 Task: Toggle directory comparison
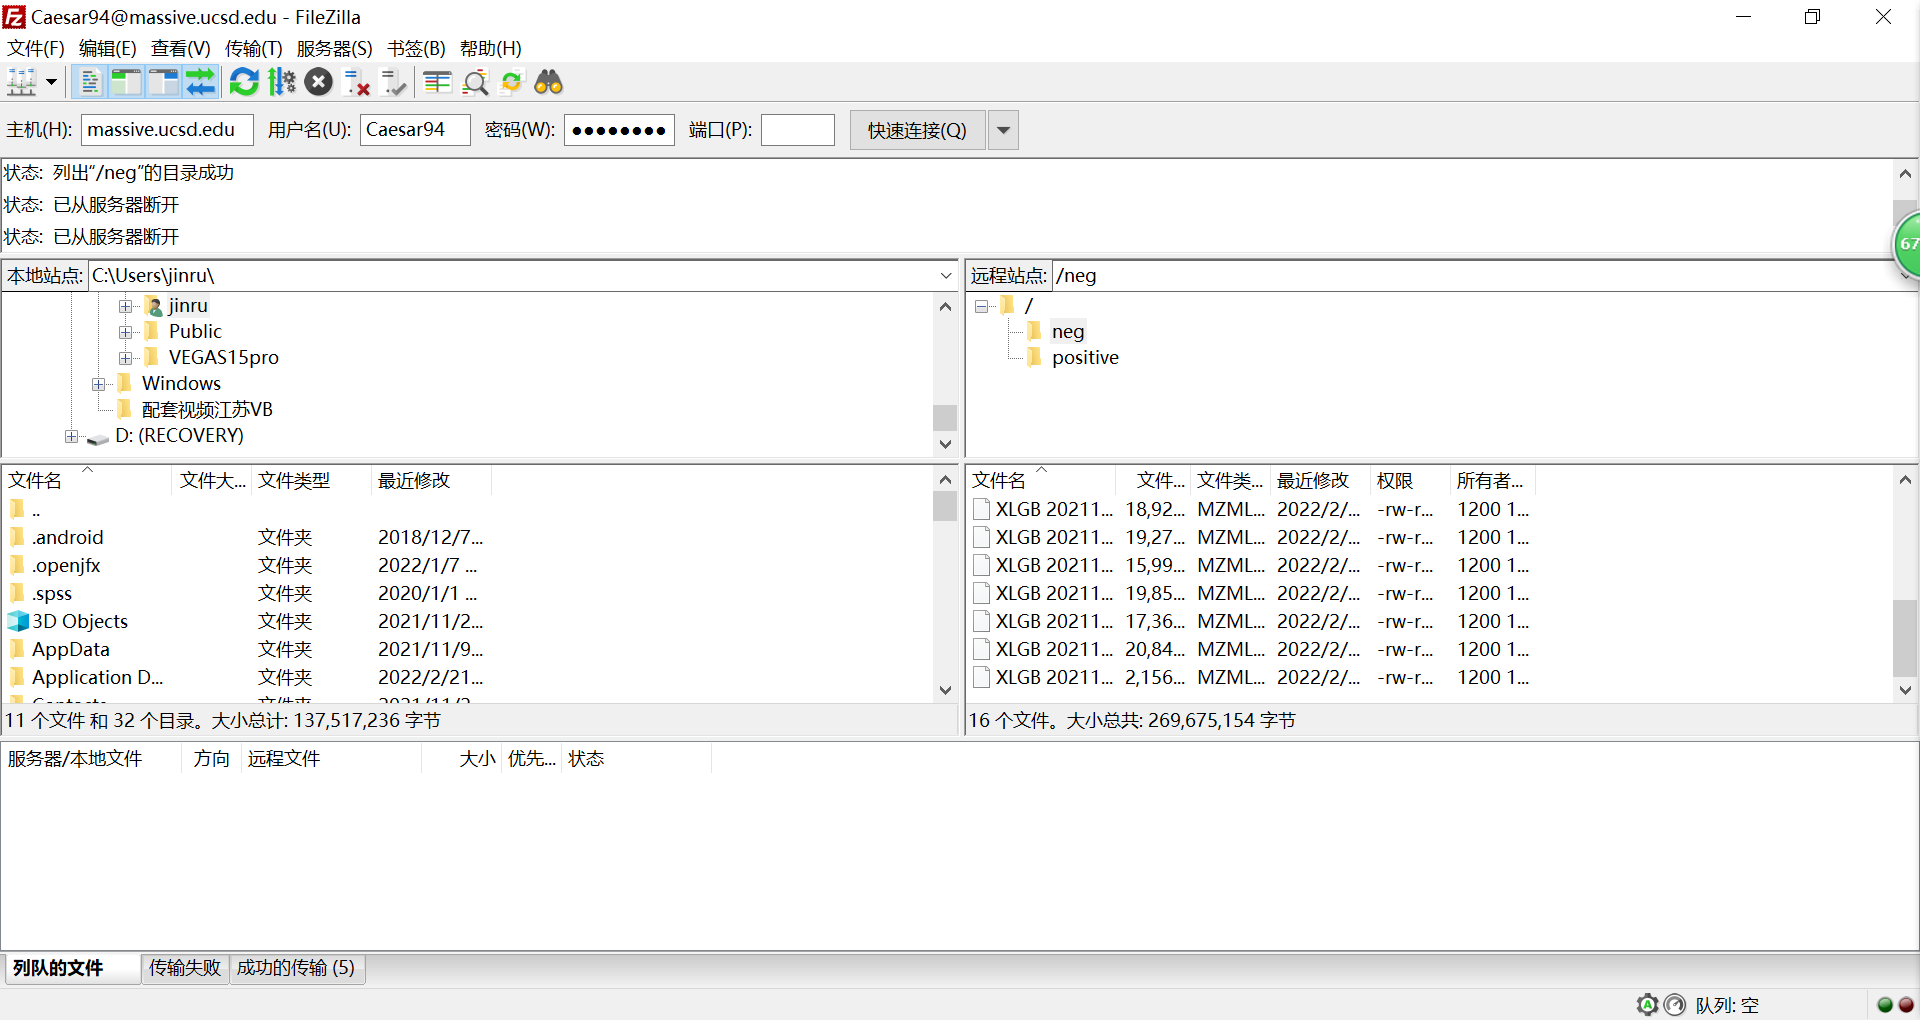point(475,82)
